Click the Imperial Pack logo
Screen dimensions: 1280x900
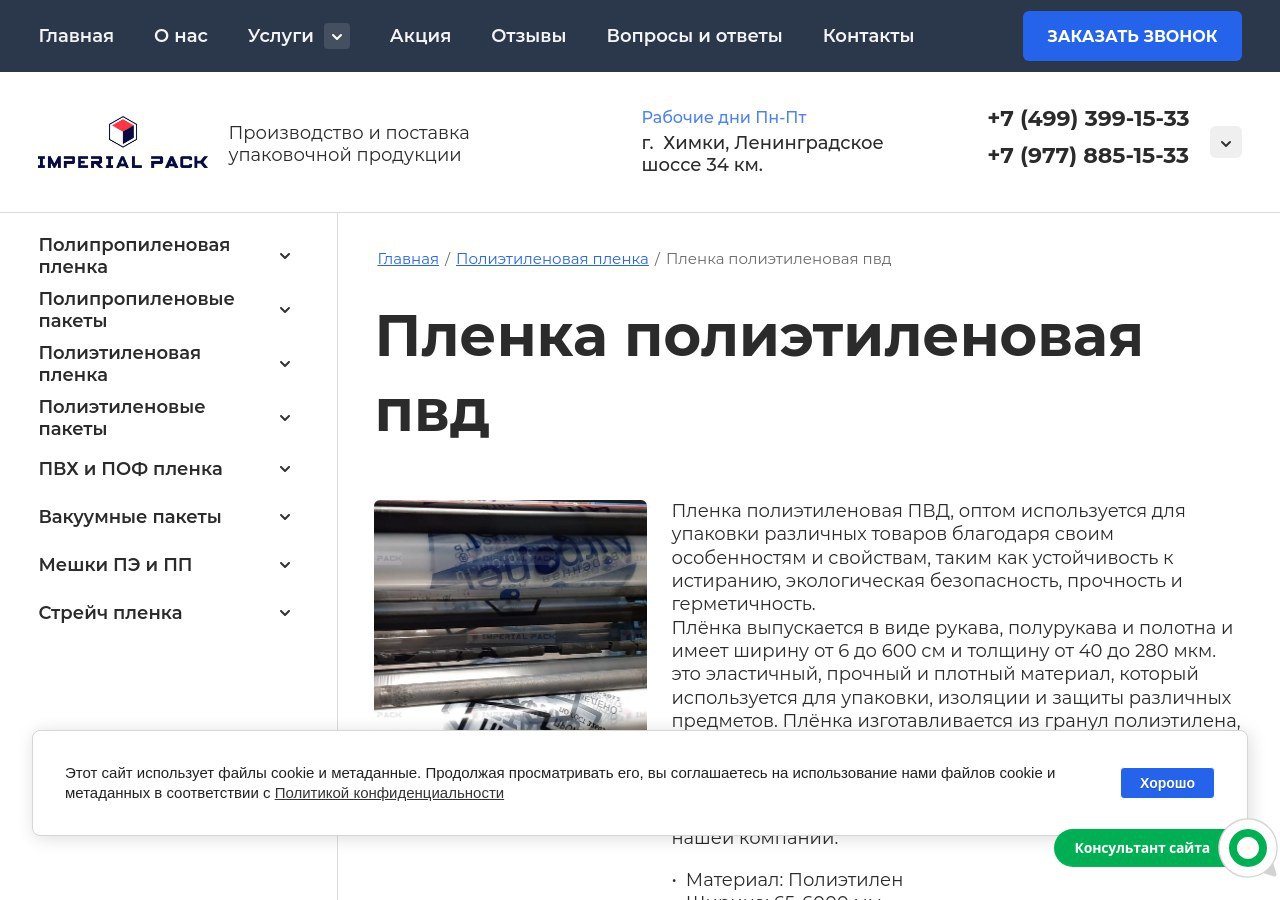pyautogui.click(x=122, y=143)
